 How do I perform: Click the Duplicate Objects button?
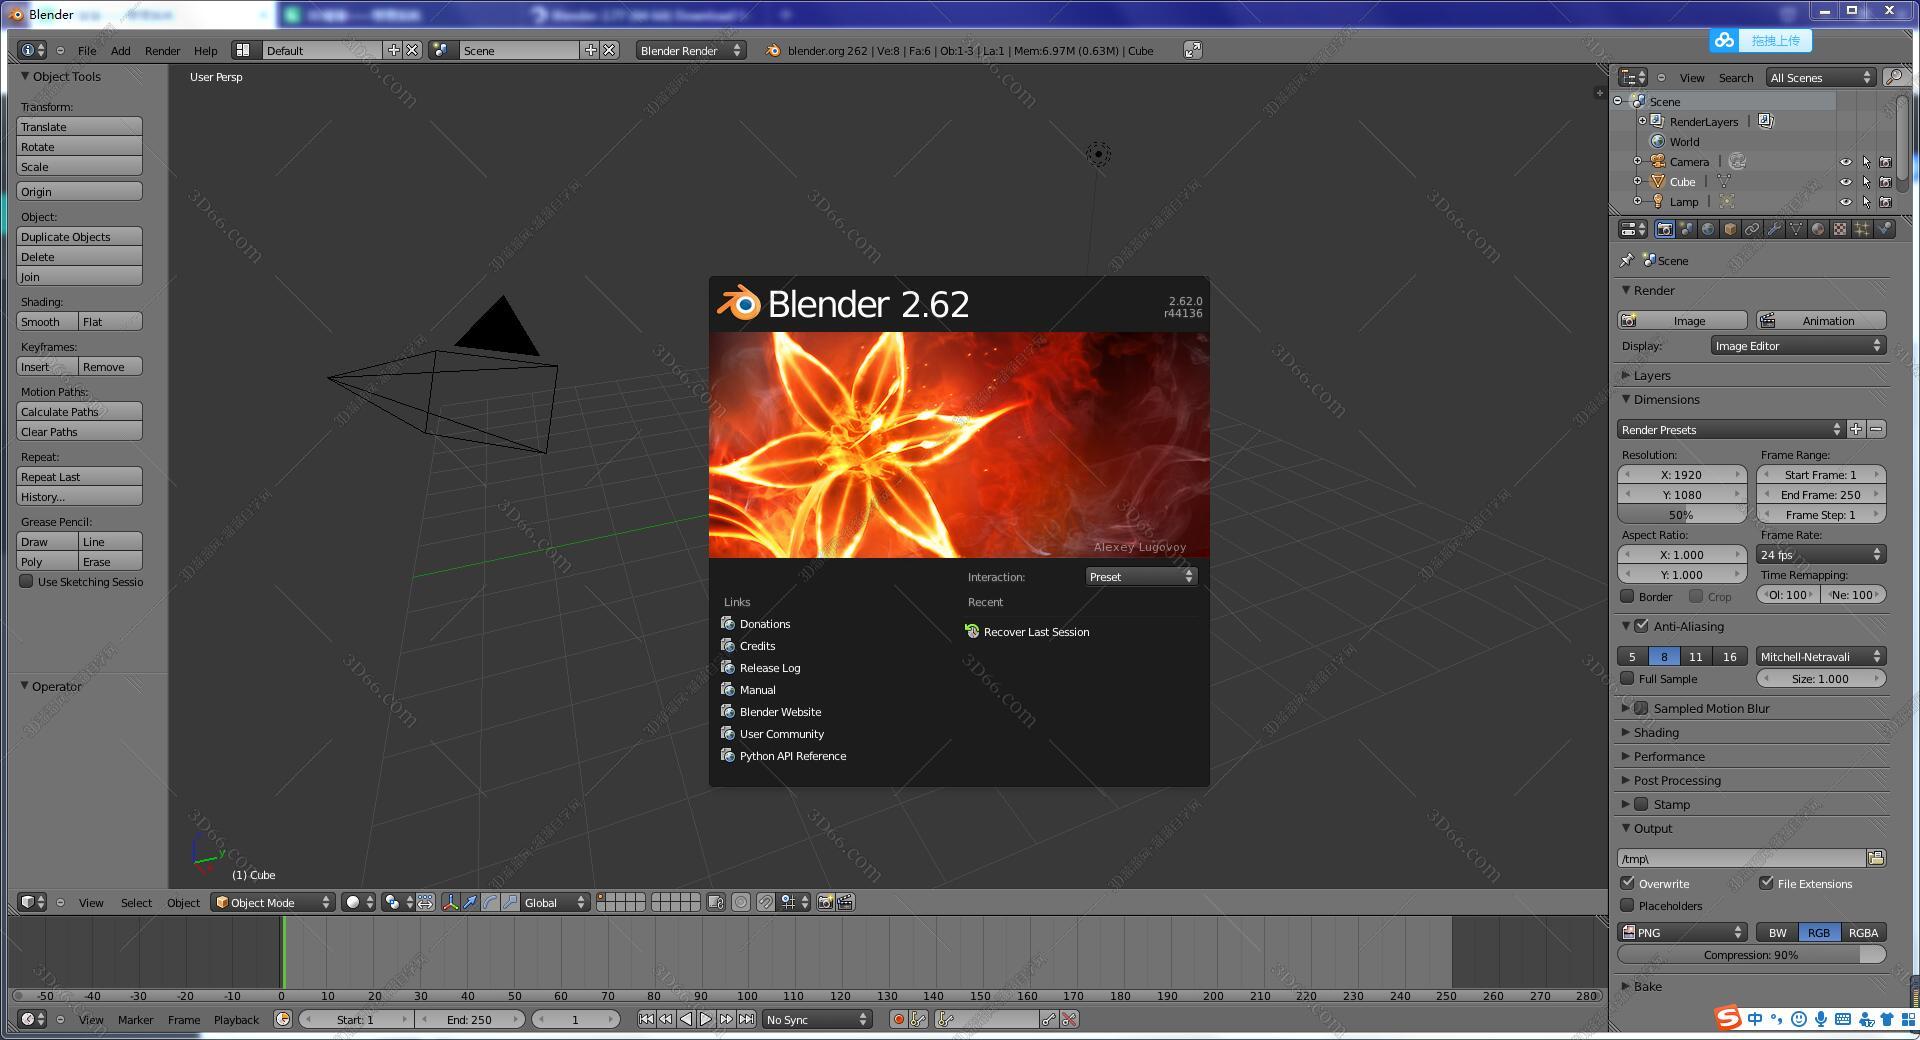[x=79, y=237]
